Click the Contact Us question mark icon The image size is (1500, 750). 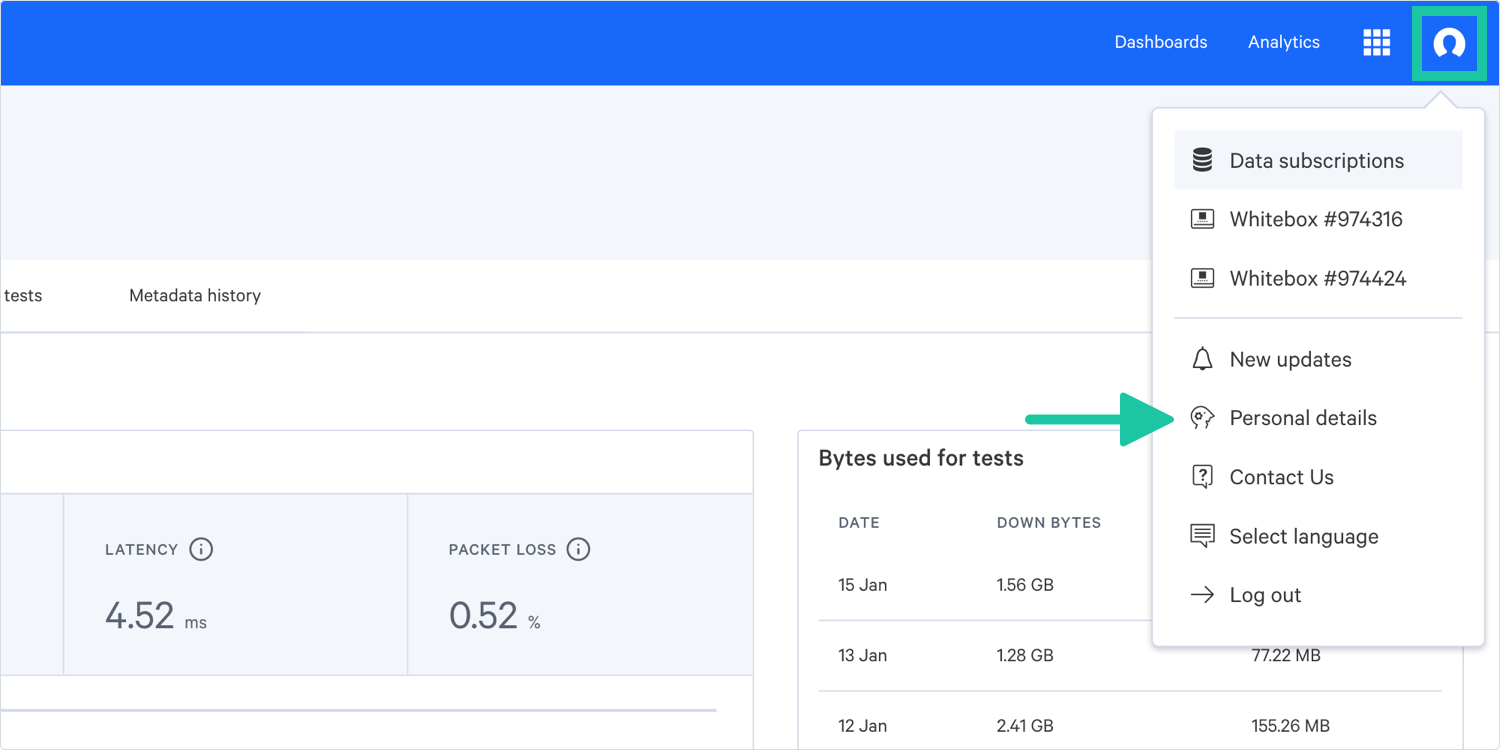pyautogui.click(x=1202, y=477)
